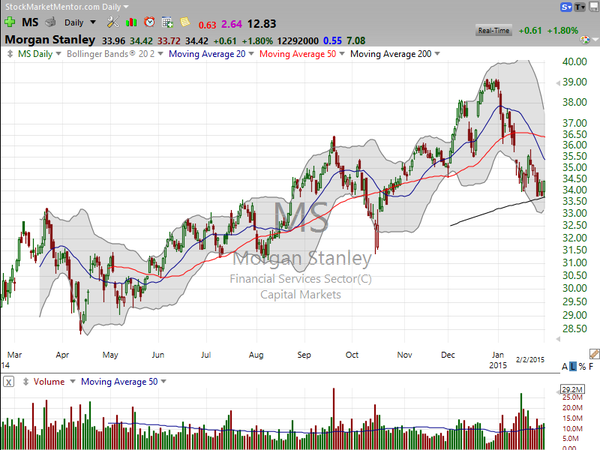Screen dimensions: 600x450
Task: Open the chart settings wrench icon
Action: (112, 22)
